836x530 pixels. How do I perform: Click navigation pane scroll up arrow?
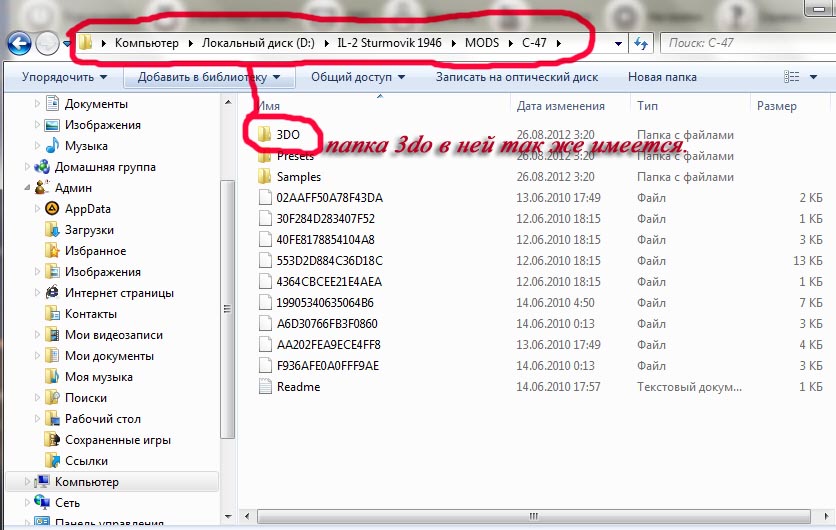pos(228,102)
